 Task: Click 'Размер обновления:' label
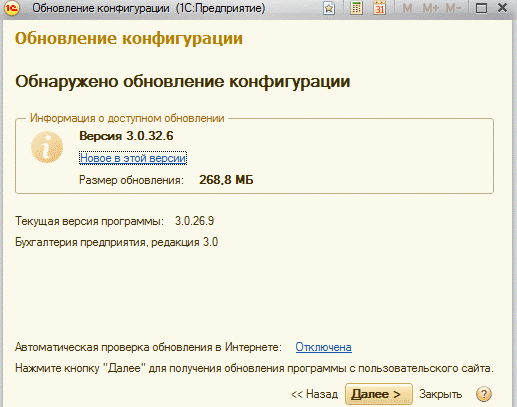[x=131, y=180]
